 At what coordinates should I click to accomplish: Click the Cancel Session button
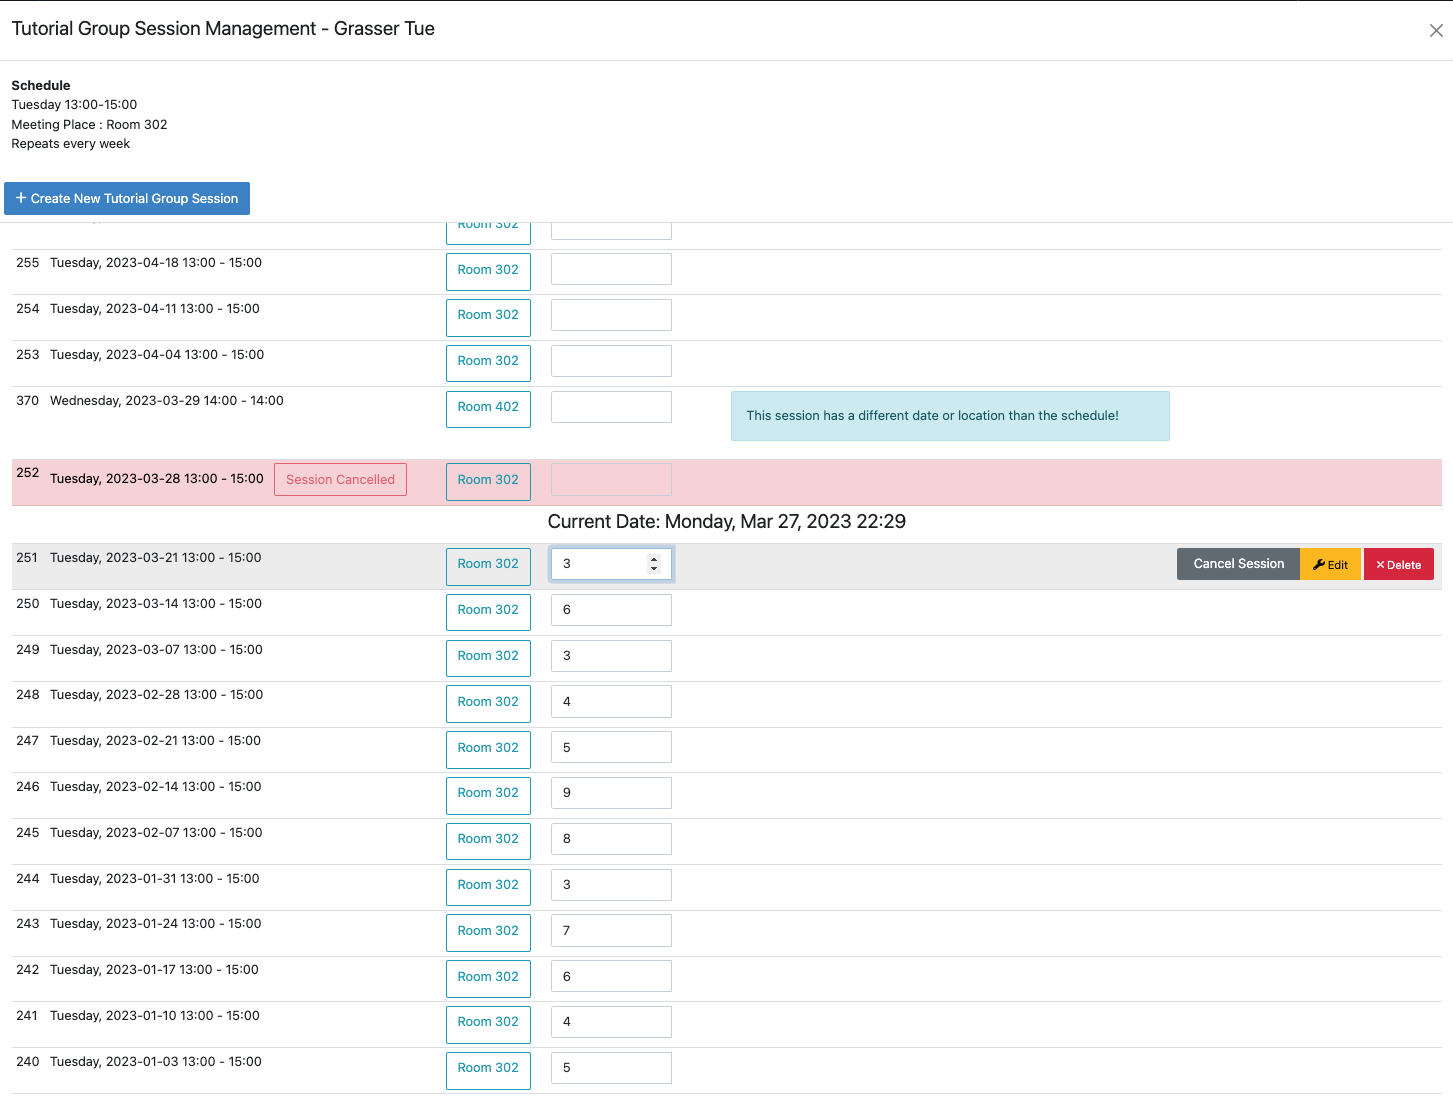pos(1238,564)
